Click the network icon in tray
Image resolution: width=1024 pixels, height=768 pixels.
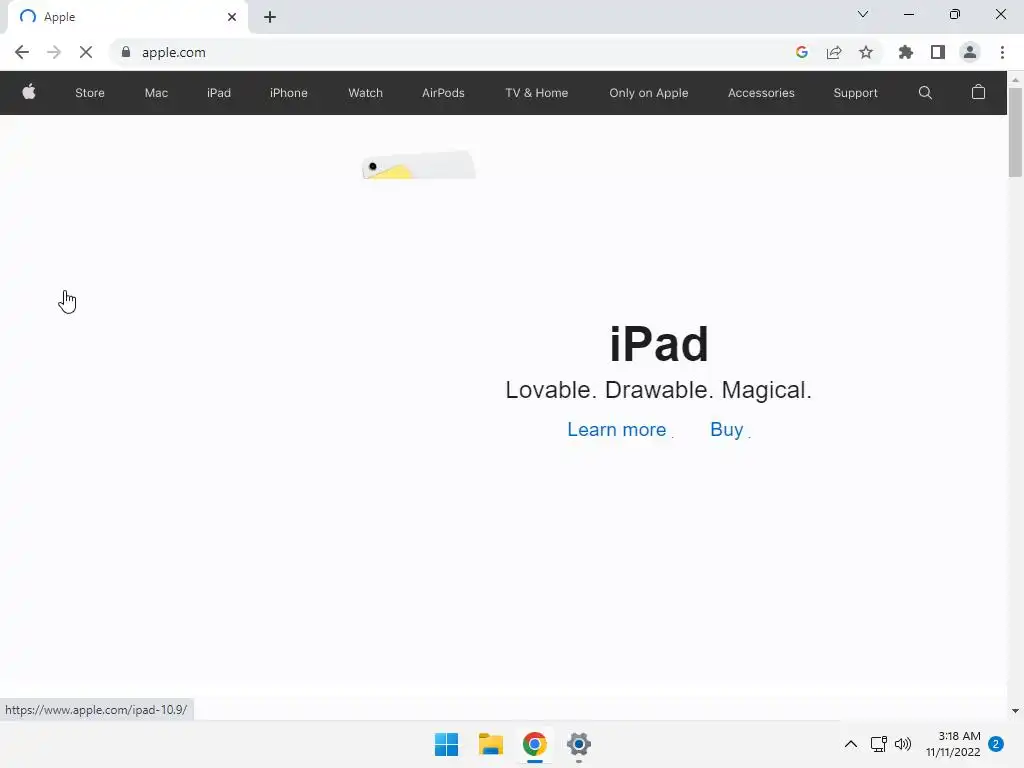point(878,744)
